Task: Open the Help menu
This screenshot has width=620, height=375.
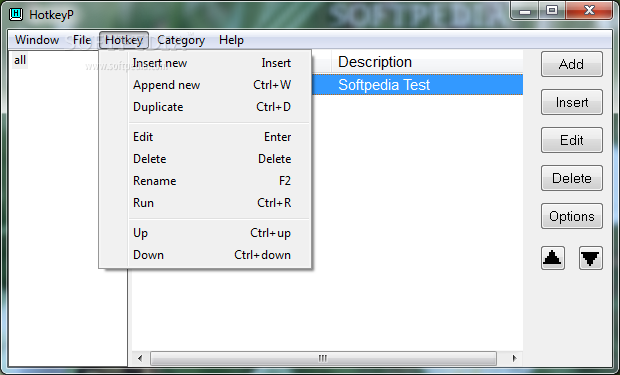Action: pyautogui.click(x=231, y=40)
